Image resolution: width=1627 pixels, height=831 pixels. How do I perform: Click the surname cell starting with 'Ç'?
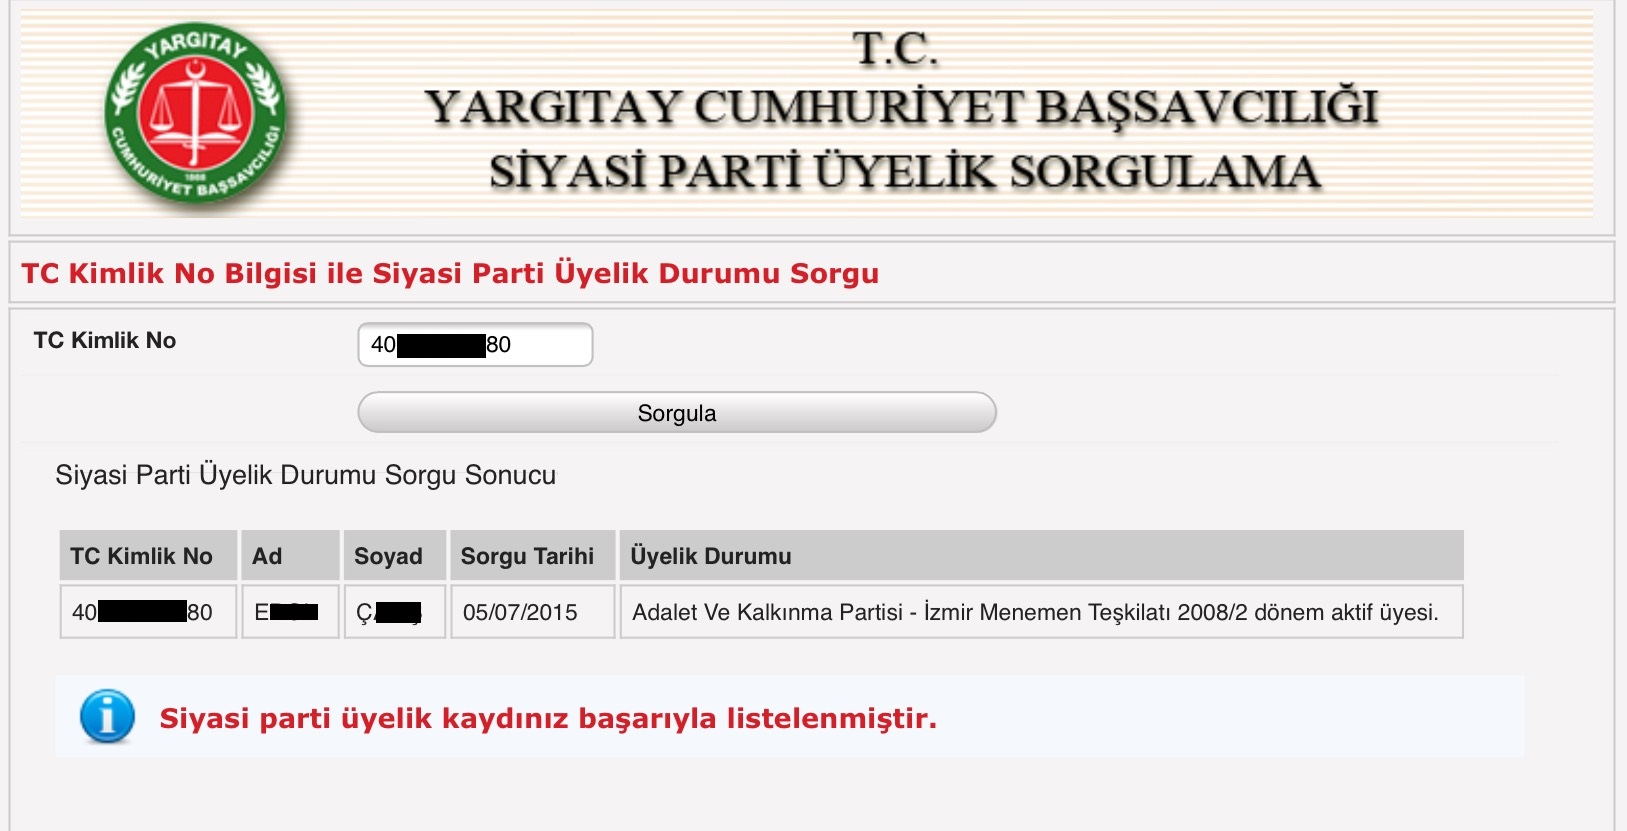pyautogui.click(x=395, y=612)
